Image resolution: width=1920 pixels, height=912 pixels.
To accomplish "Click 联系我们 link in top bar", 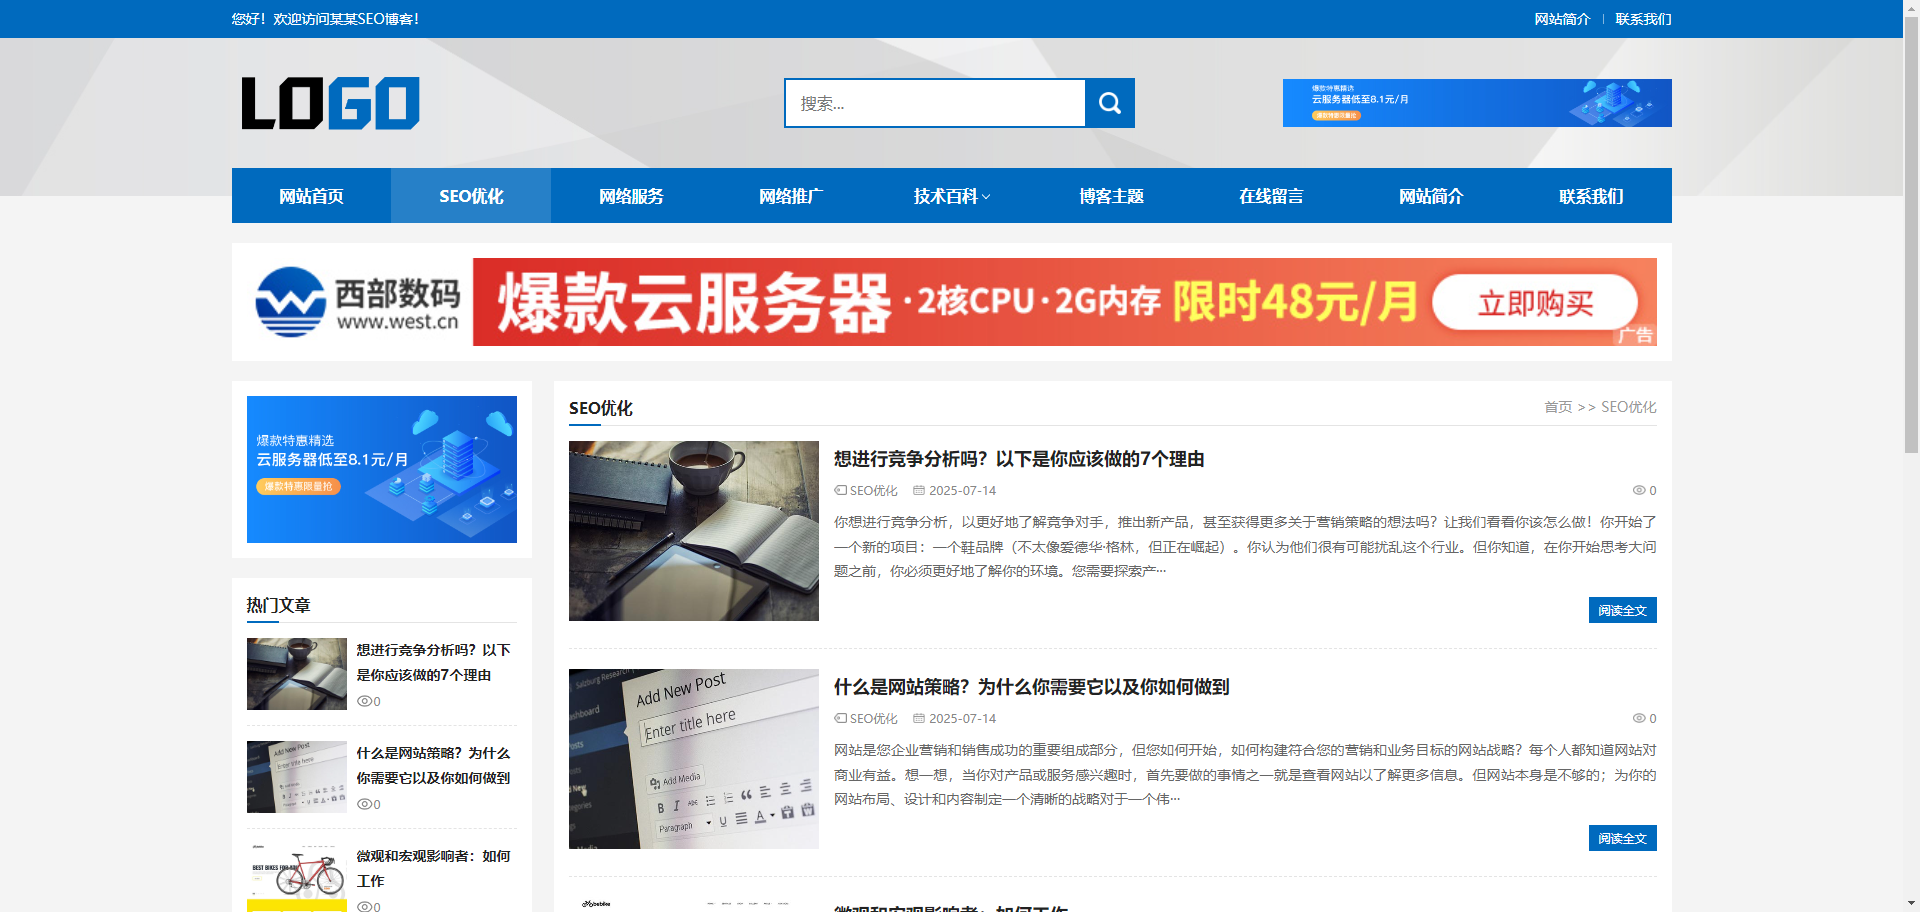I will pyautogui.click(x=1643, y=19).
